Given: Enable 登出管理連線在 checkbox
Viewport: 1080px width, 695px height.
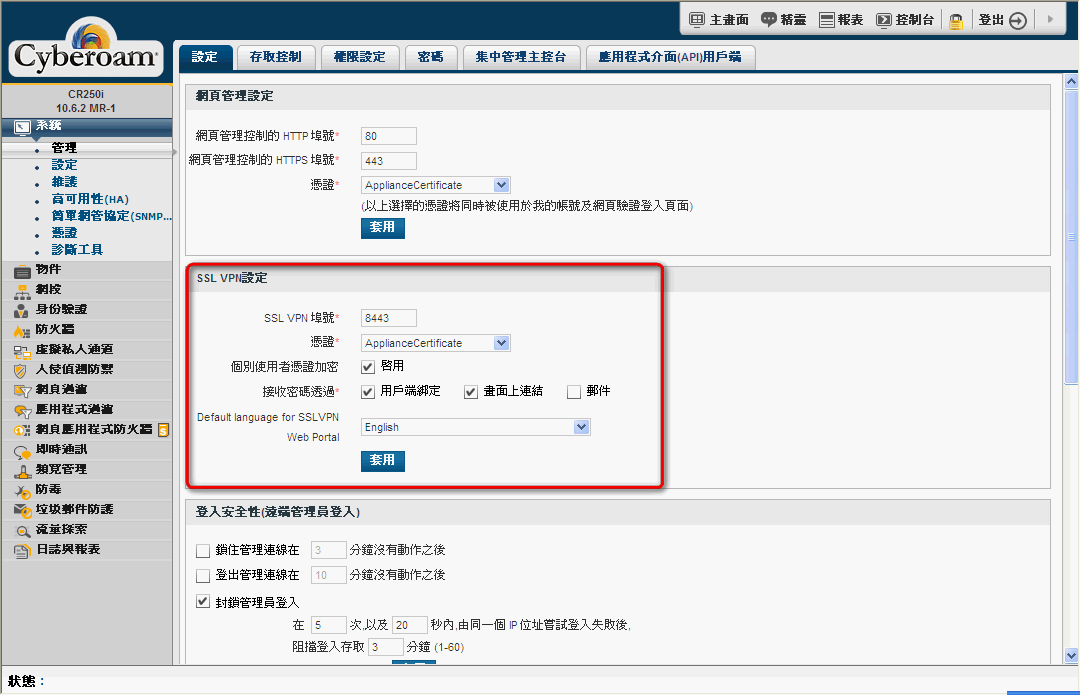Looking at the screenshot, I should point(202,575).
